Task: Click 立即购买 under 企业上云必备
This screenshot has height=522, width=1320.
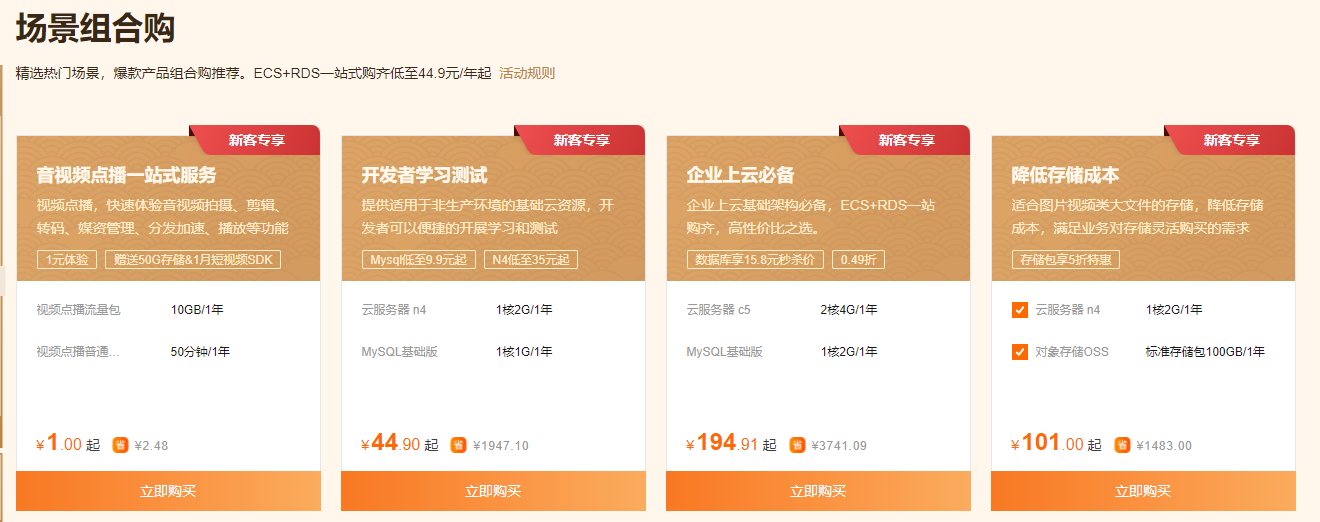Action: 818,491
